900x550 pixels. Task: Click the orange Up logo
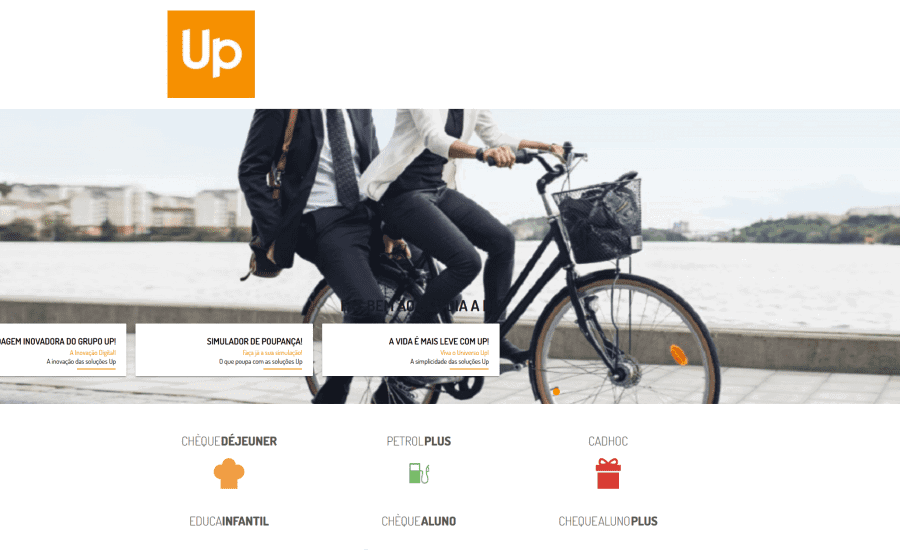(211, 54)
